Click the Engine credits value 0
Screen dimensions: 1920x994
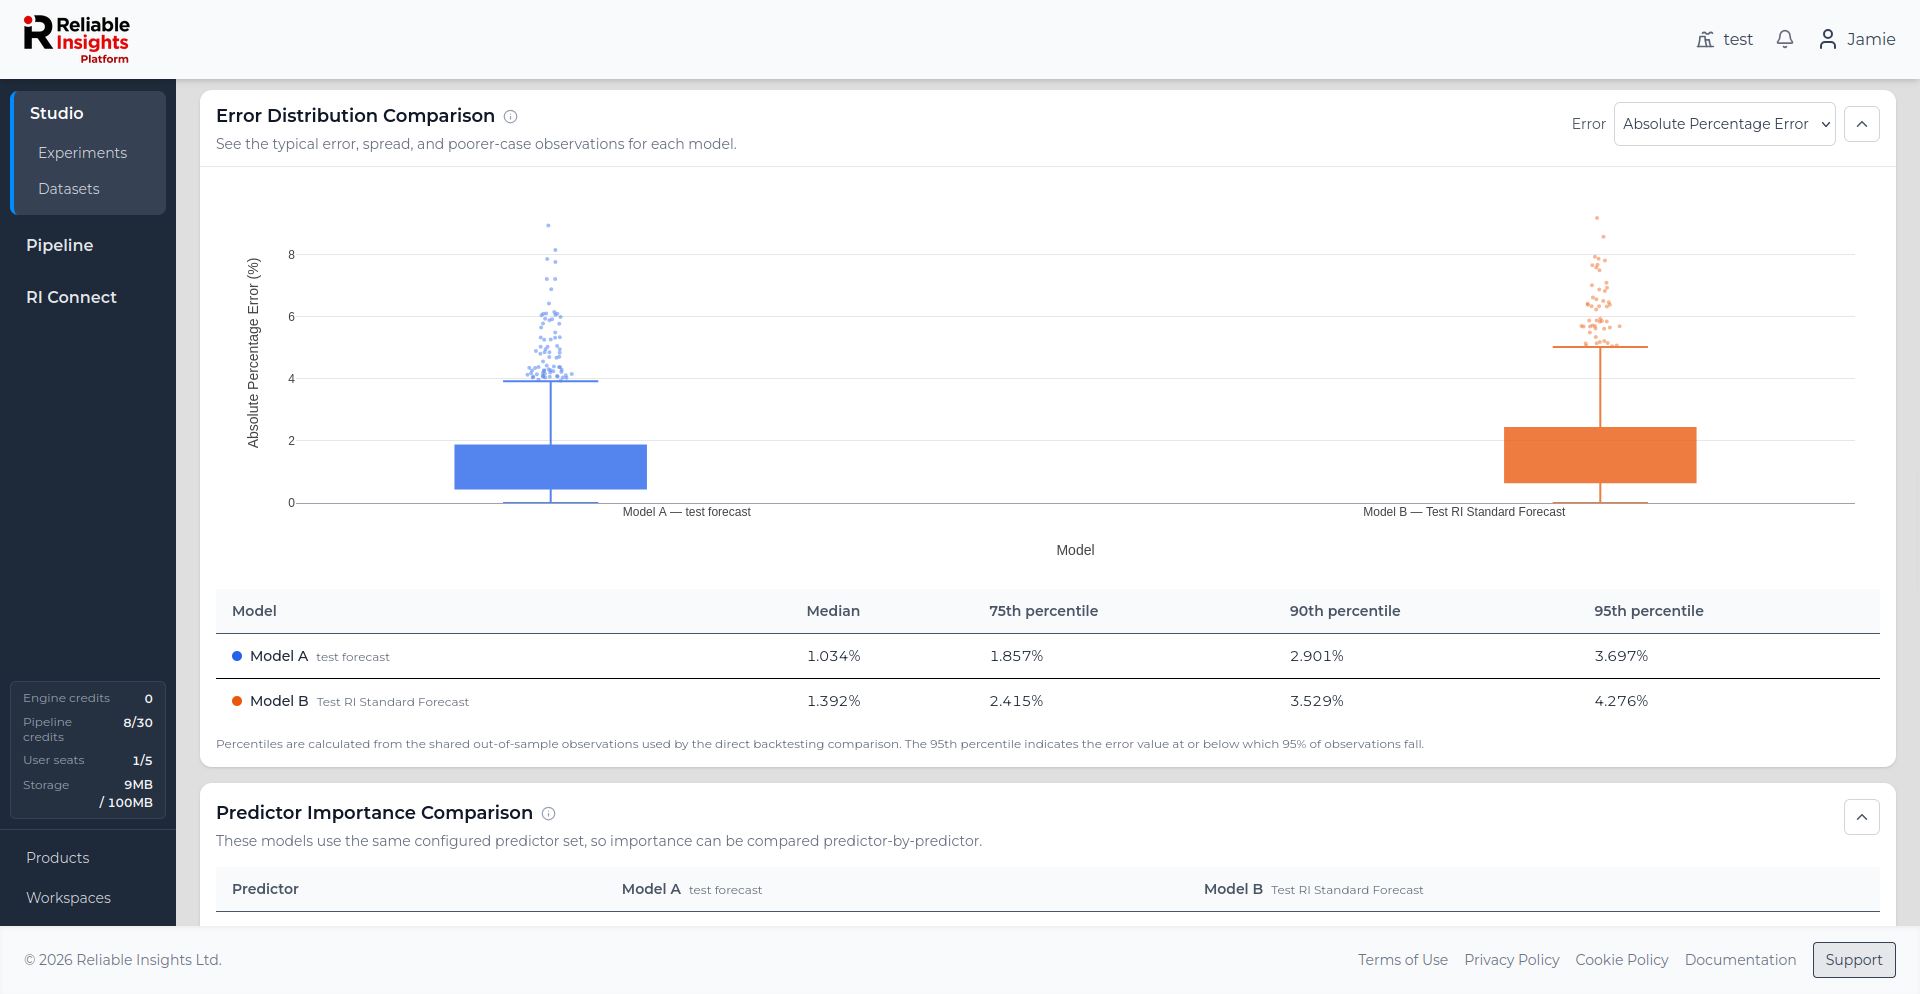[x=149, y=699]
